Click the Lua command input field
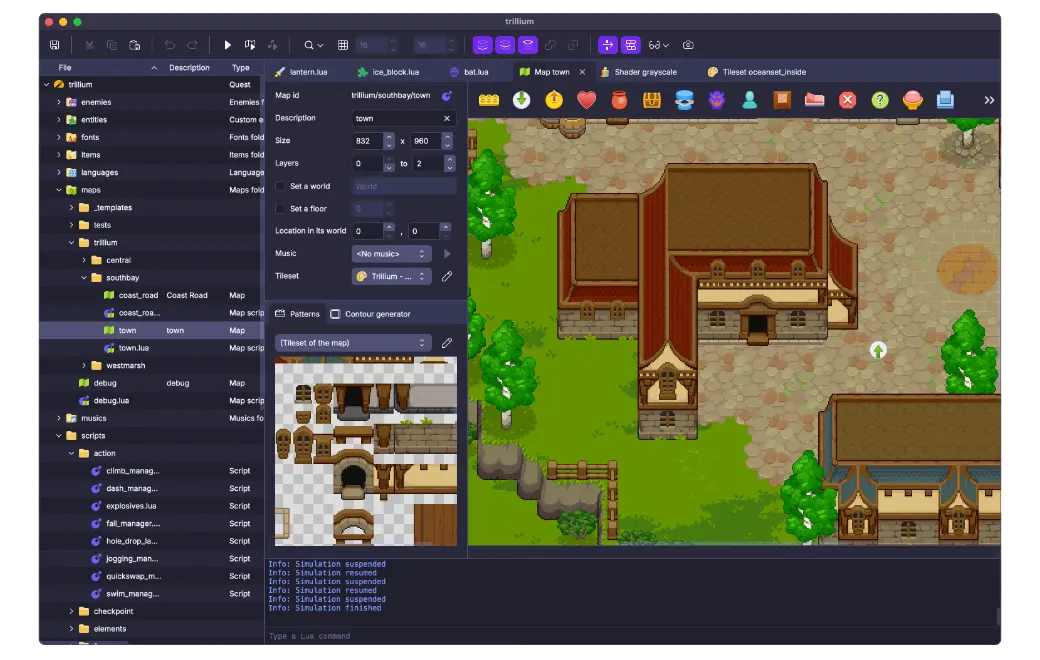 [630, 636]
